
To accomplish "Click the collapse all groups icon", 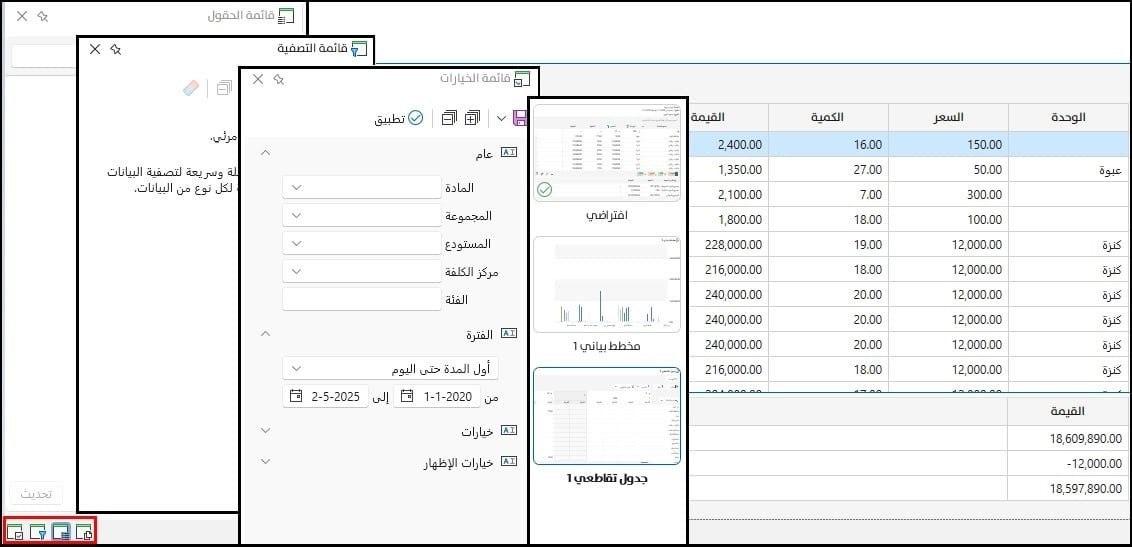I will 450,118.
